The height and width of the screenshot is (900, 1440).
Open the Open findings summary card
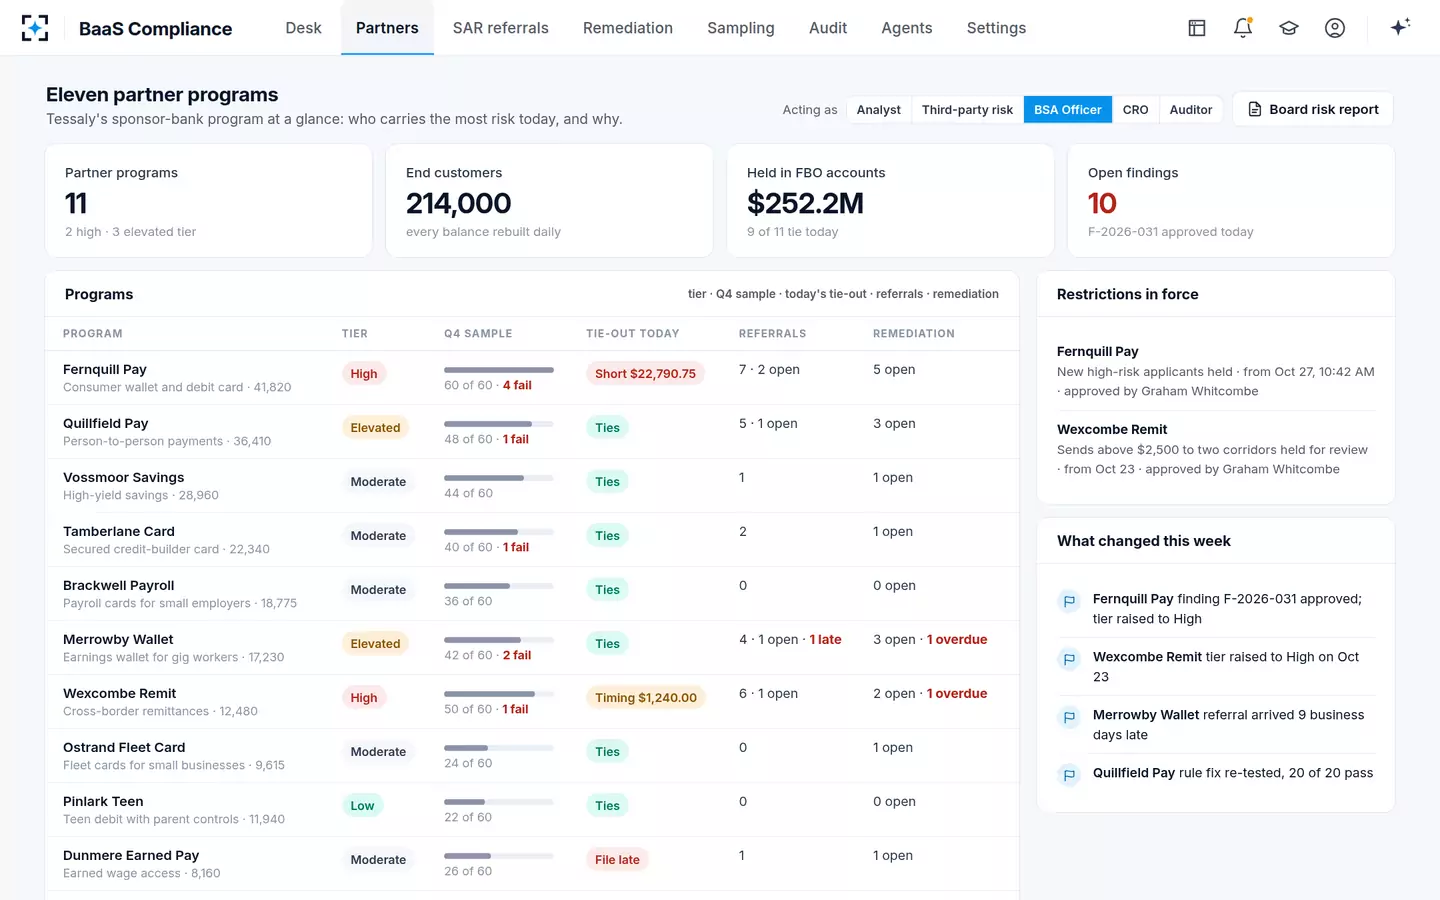pyautogui.click(x=1231, y=201)
